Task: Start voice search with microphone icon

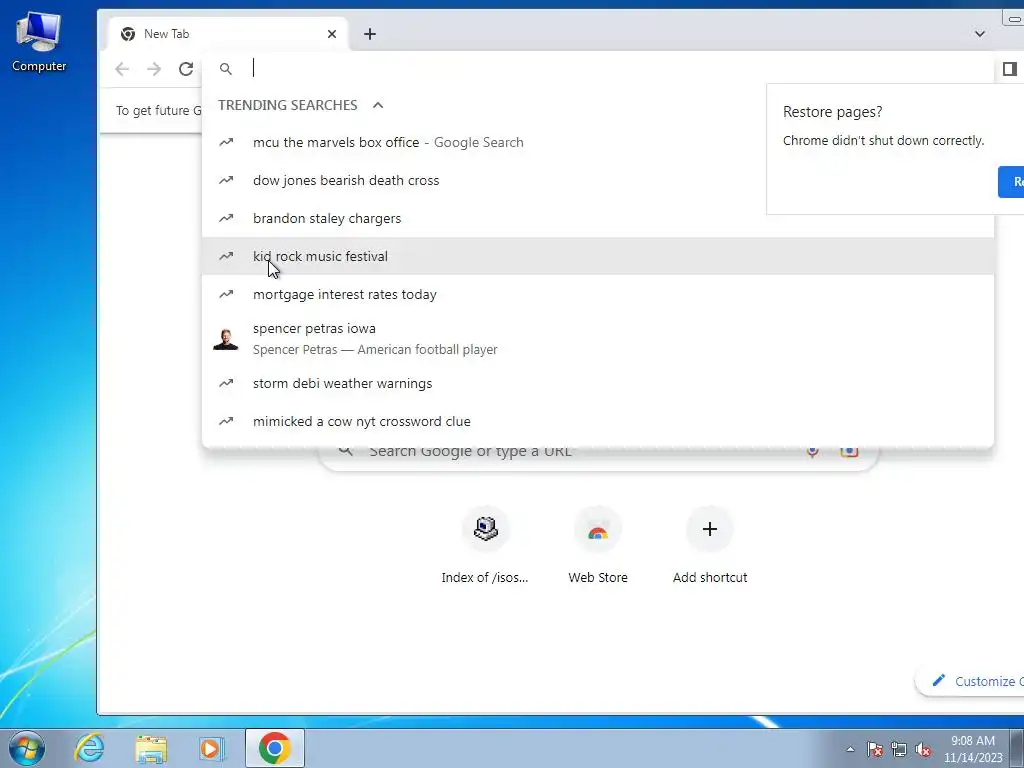Action: point(812,451)
